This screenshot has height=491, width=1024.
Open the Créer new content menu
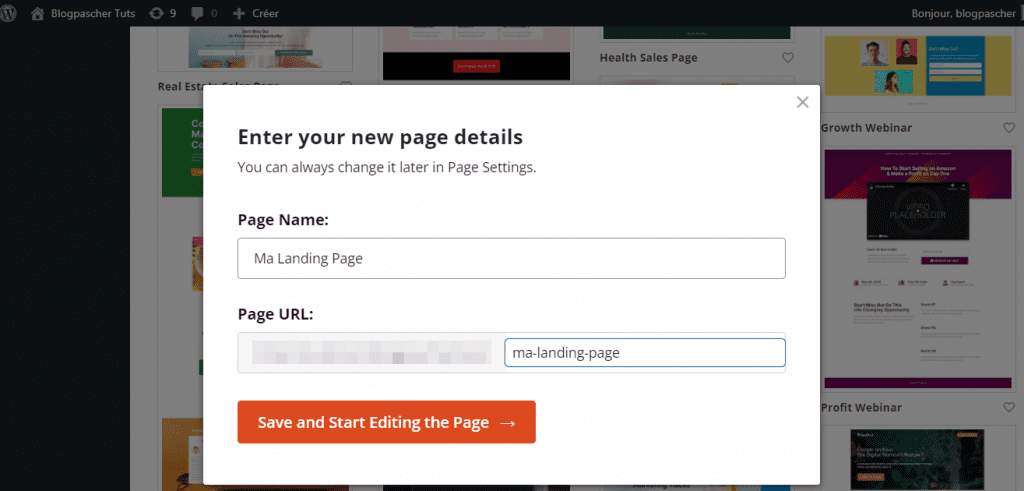coord(256,12)
